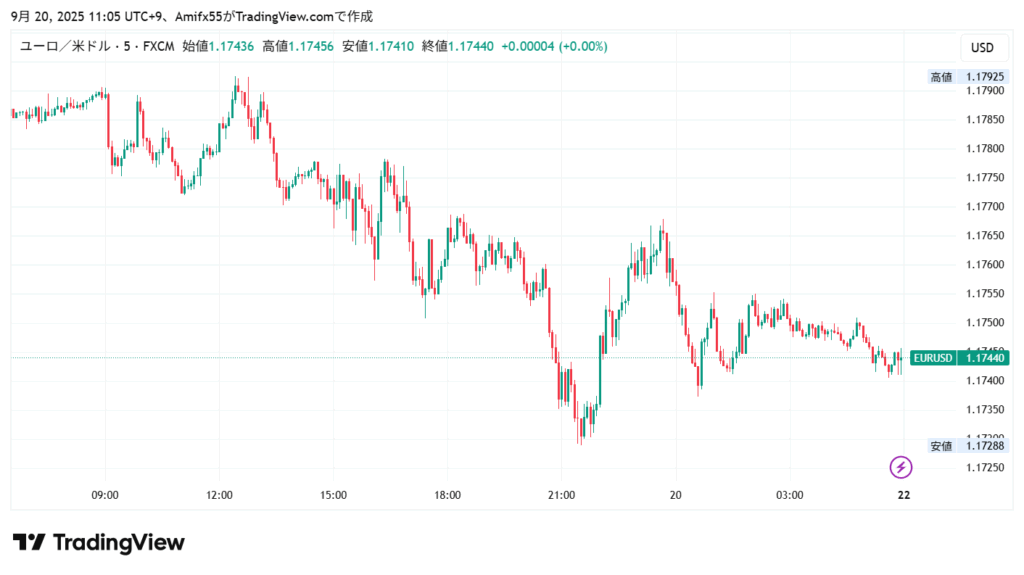This screenshot has width=1024, height=575.
Task: Click the 09:00 time axis label
Action: (x=105, y=495)
